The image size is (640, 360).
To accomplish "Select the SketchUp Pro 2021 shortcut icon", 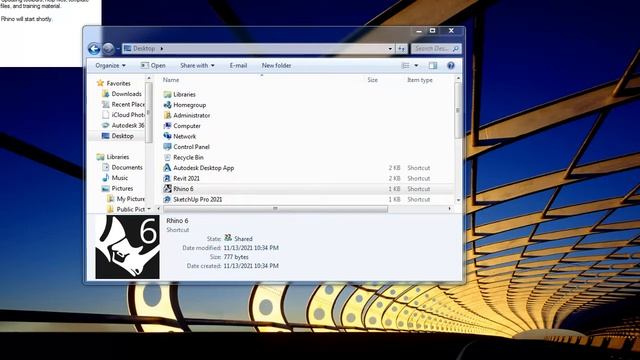I will pos(167,199).
